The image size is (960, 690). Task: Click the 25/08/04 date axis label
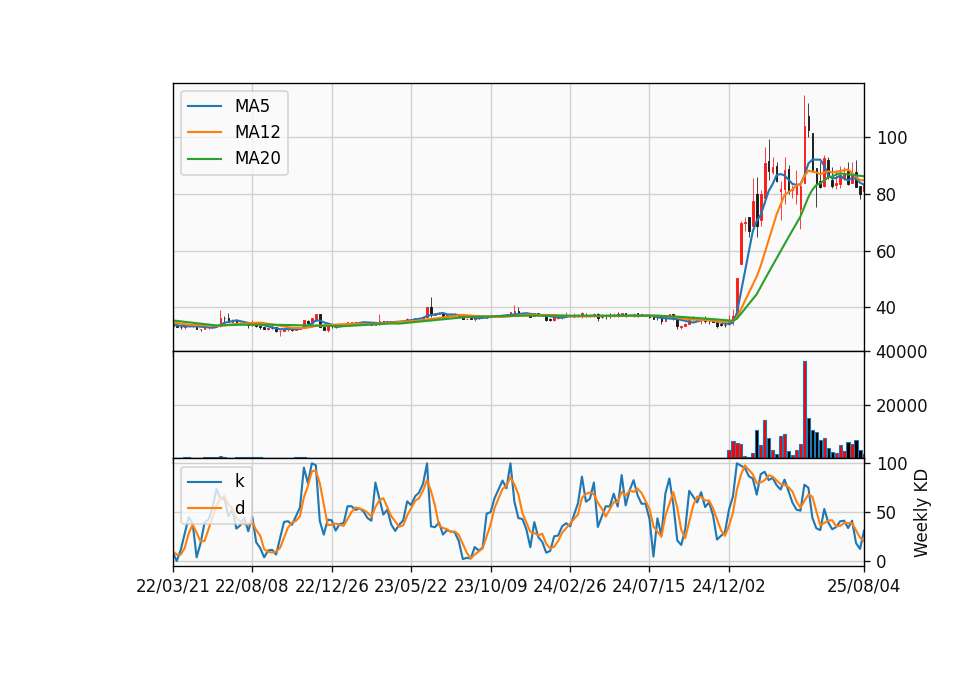pyautogui.click(x=864, y=586)
